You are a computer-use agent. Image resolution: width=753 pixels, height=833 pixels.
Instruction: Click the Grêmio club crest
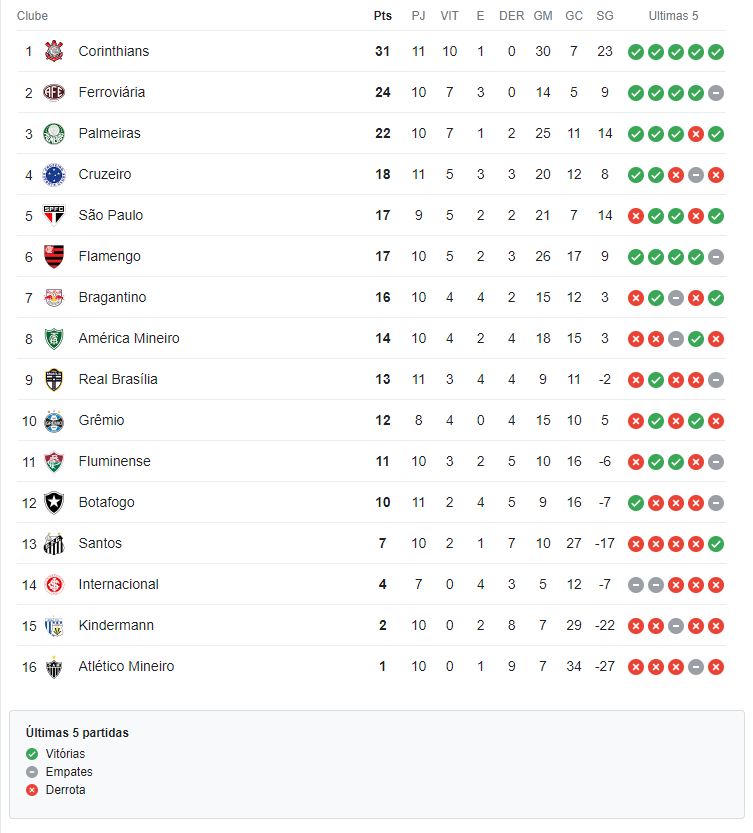54,421
